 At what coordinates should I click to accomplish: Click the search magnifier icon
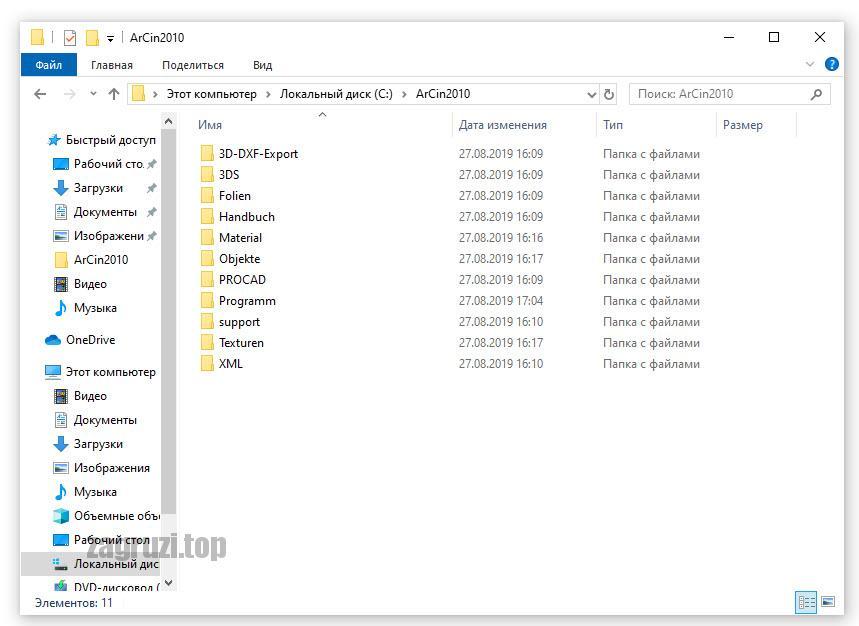816,94
